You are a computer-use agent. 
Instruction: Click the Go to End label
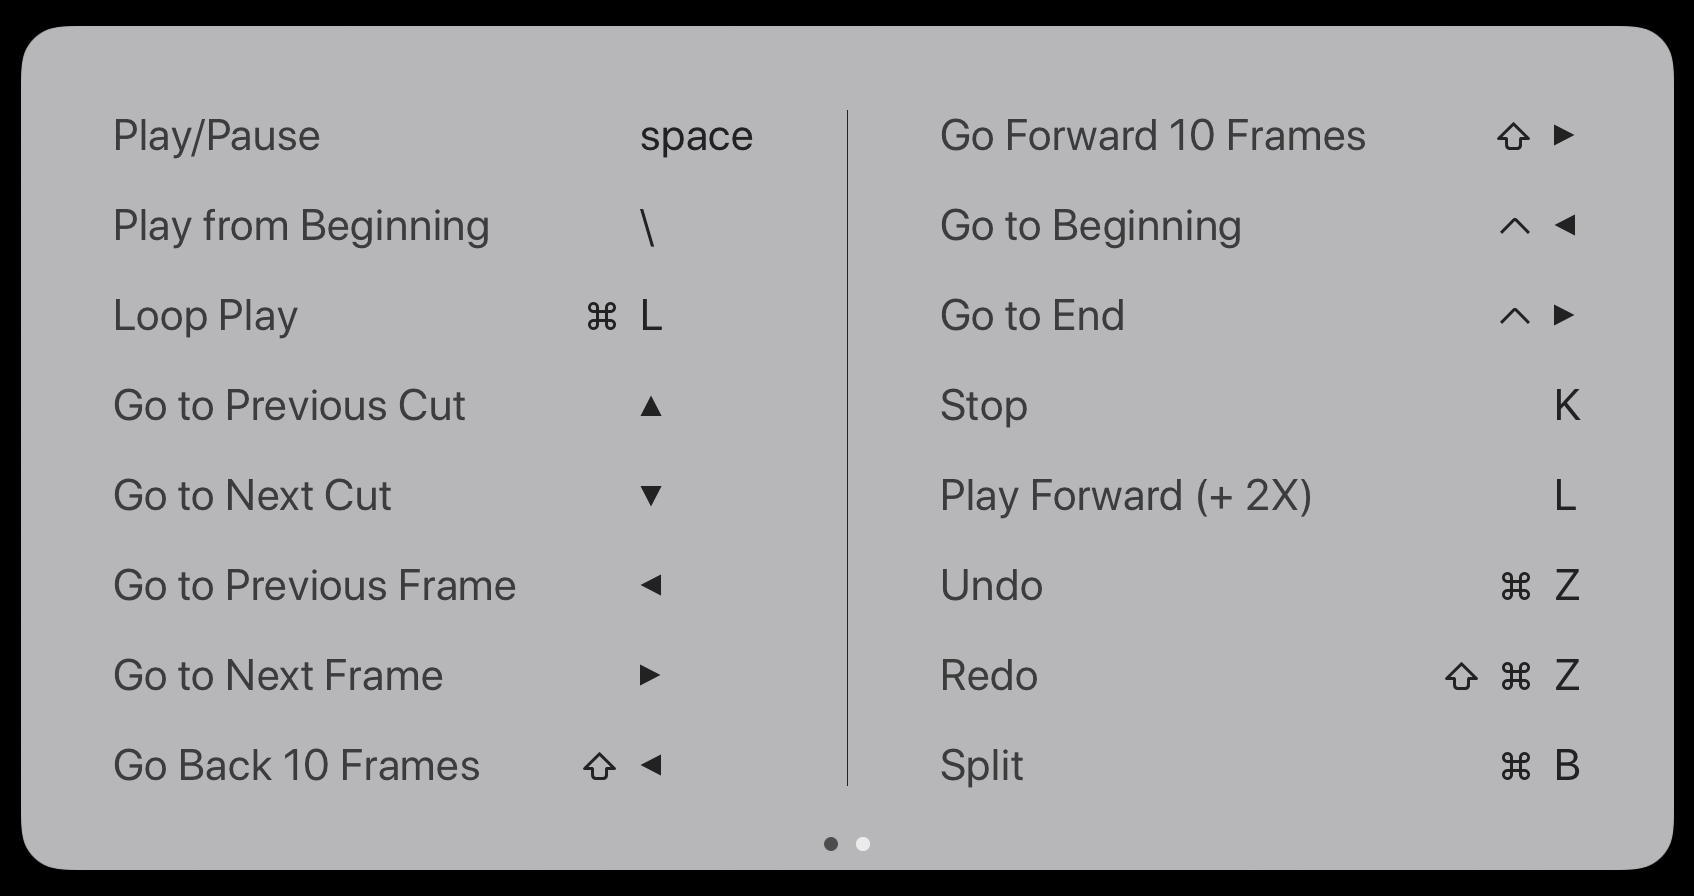click(1032, 316)
